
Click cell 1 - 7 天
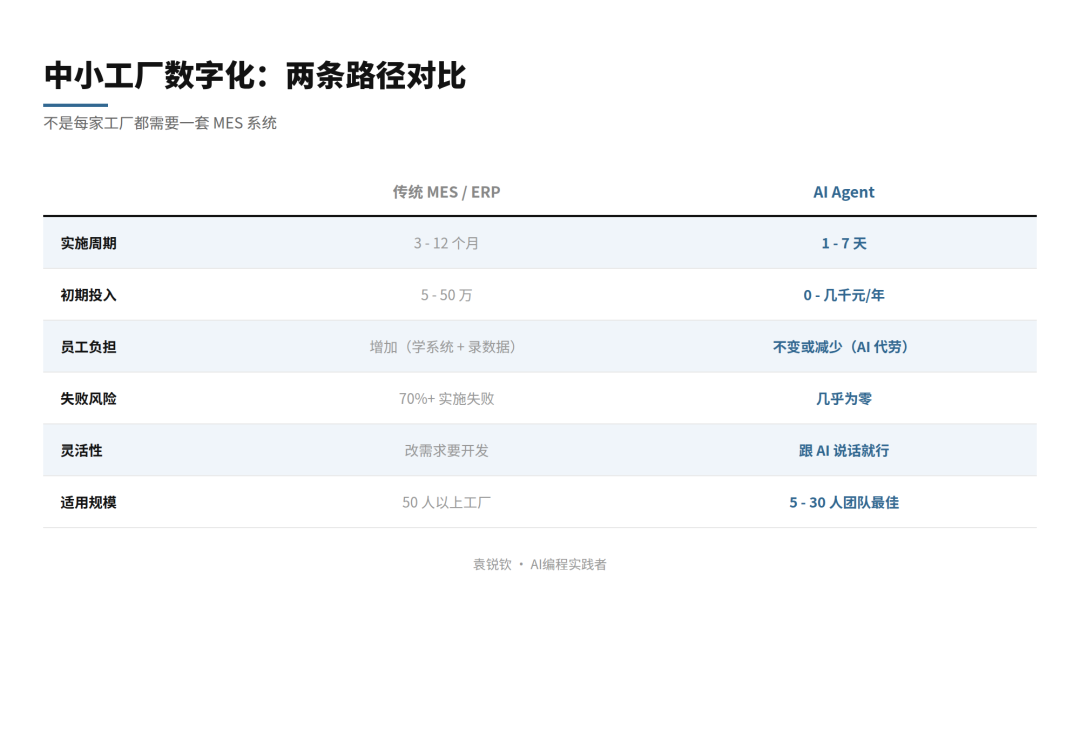(844, 243)
